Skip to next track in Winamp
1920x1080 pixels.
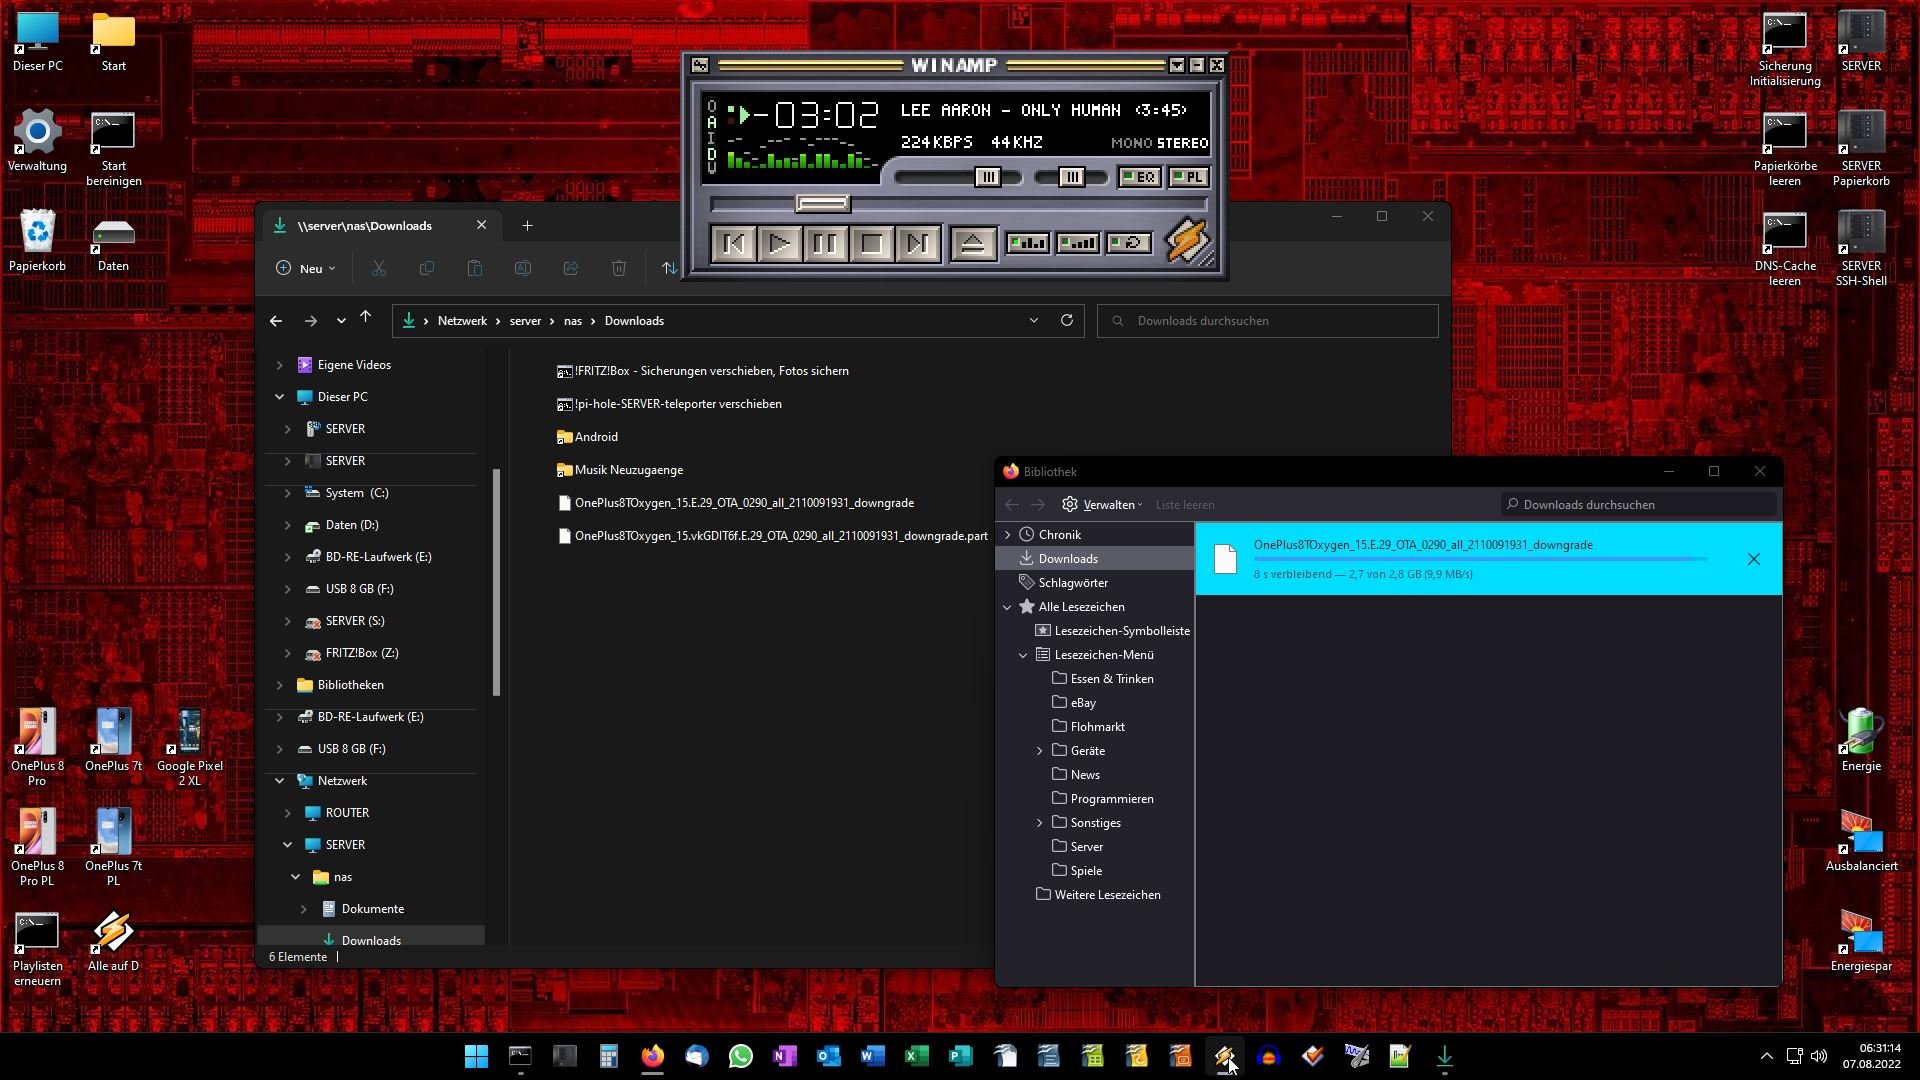coord(917,244)
